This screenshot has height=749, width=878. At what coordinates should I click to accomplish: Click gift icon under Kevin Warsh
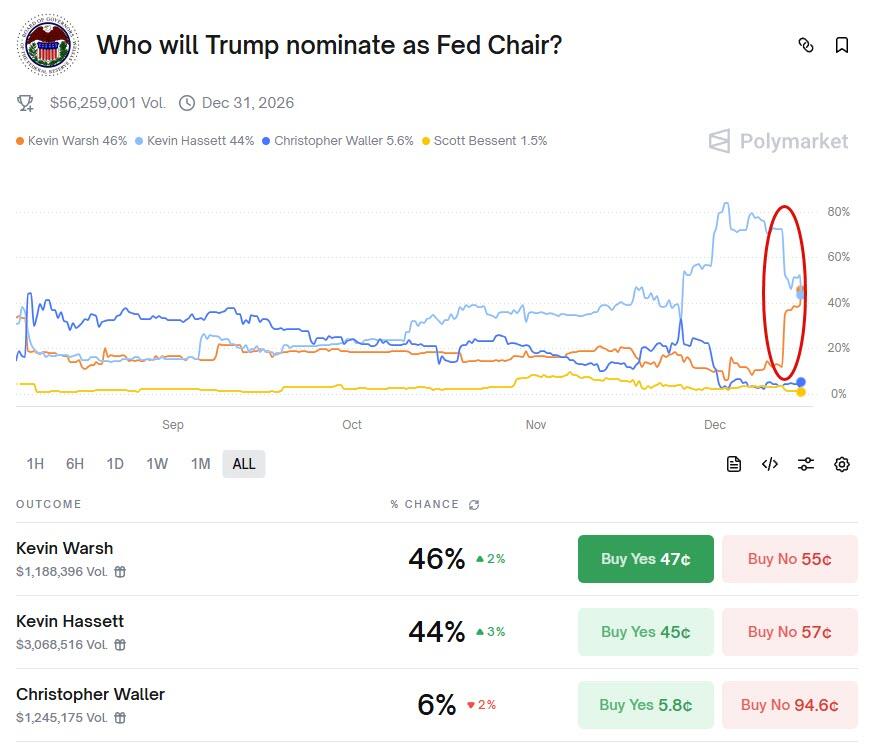pos(120,572)
